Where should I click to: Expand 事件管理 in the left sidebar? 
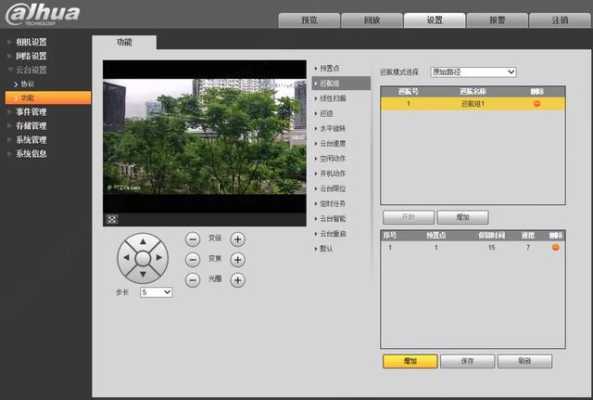point(31,112)
